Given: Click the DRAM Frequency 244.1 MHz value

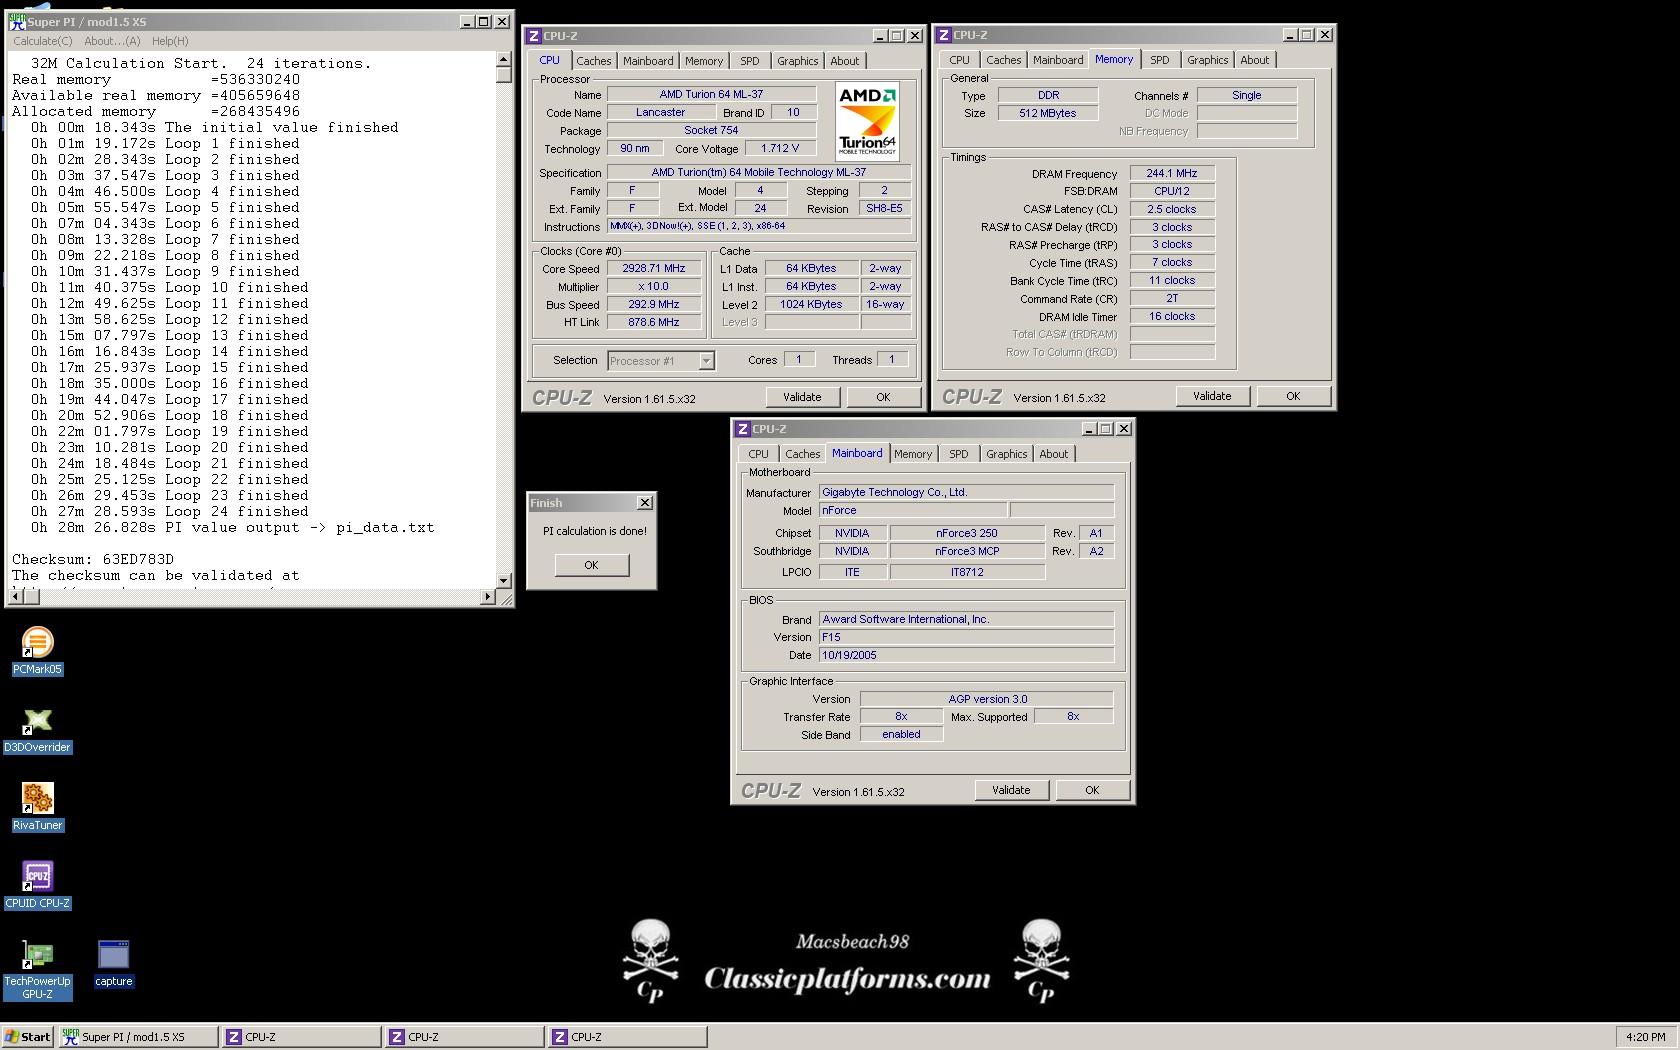Looking at the screenshot, I should (x=1172, y=173).
